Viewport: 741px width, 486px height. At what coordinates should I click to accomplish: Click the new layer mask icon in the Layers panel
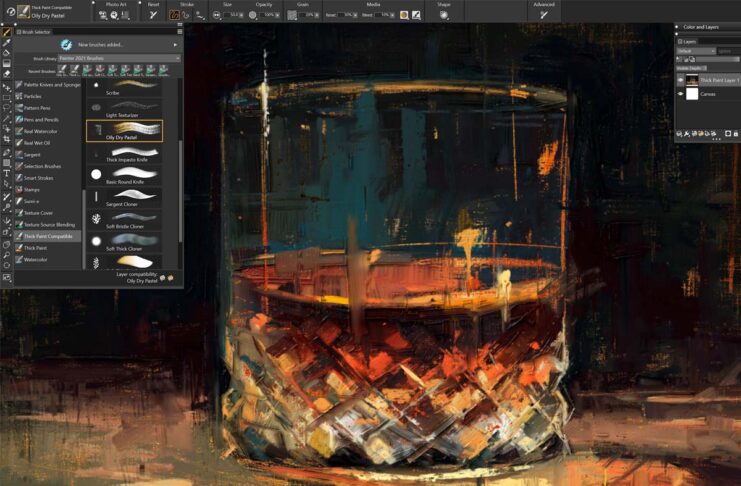(728, 134)
